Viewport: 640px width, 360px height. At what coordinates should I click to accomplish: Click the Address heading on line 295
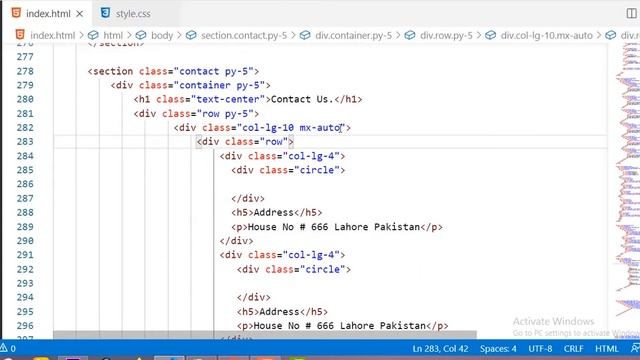282,312
